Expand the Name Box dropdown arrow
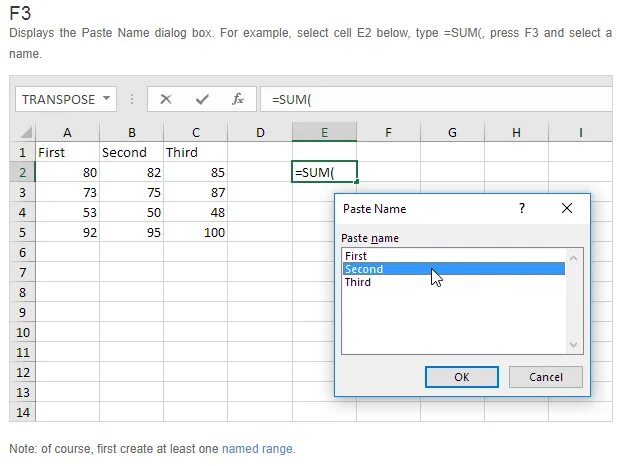Screen dimensions: 631x466 point(104,99)
